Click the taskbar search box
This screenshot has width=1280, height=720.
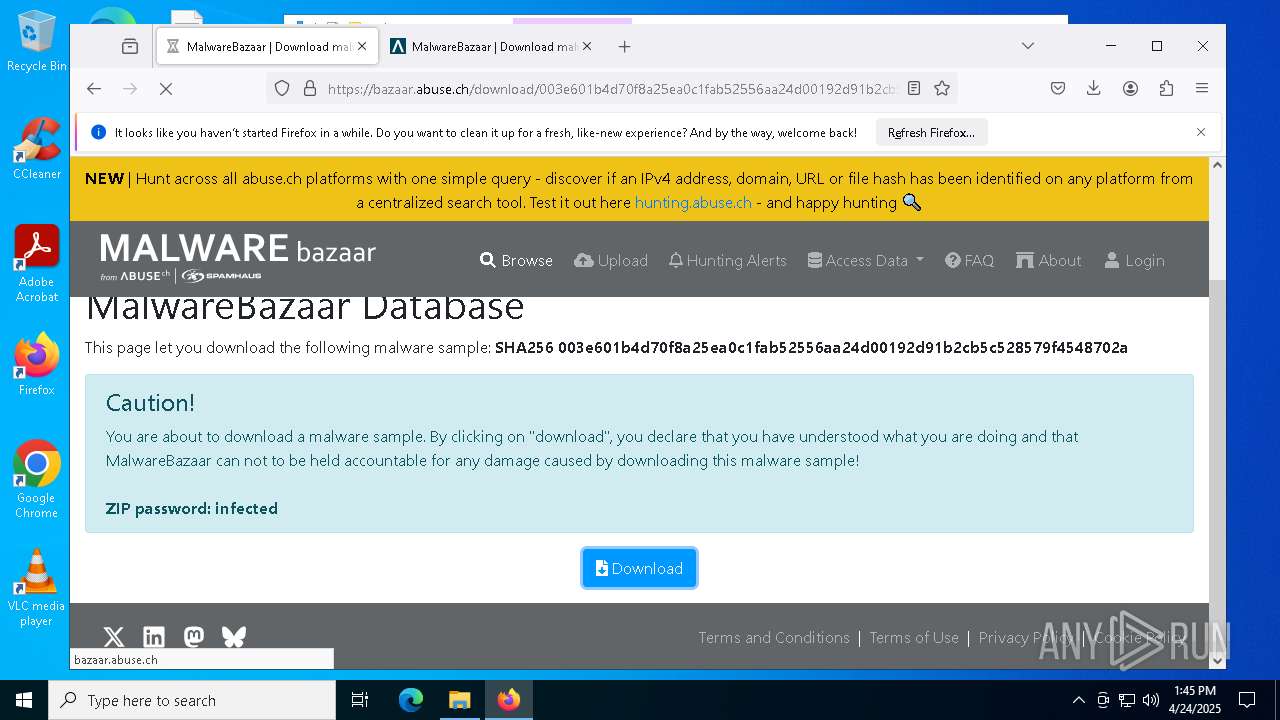pos(192,700)
